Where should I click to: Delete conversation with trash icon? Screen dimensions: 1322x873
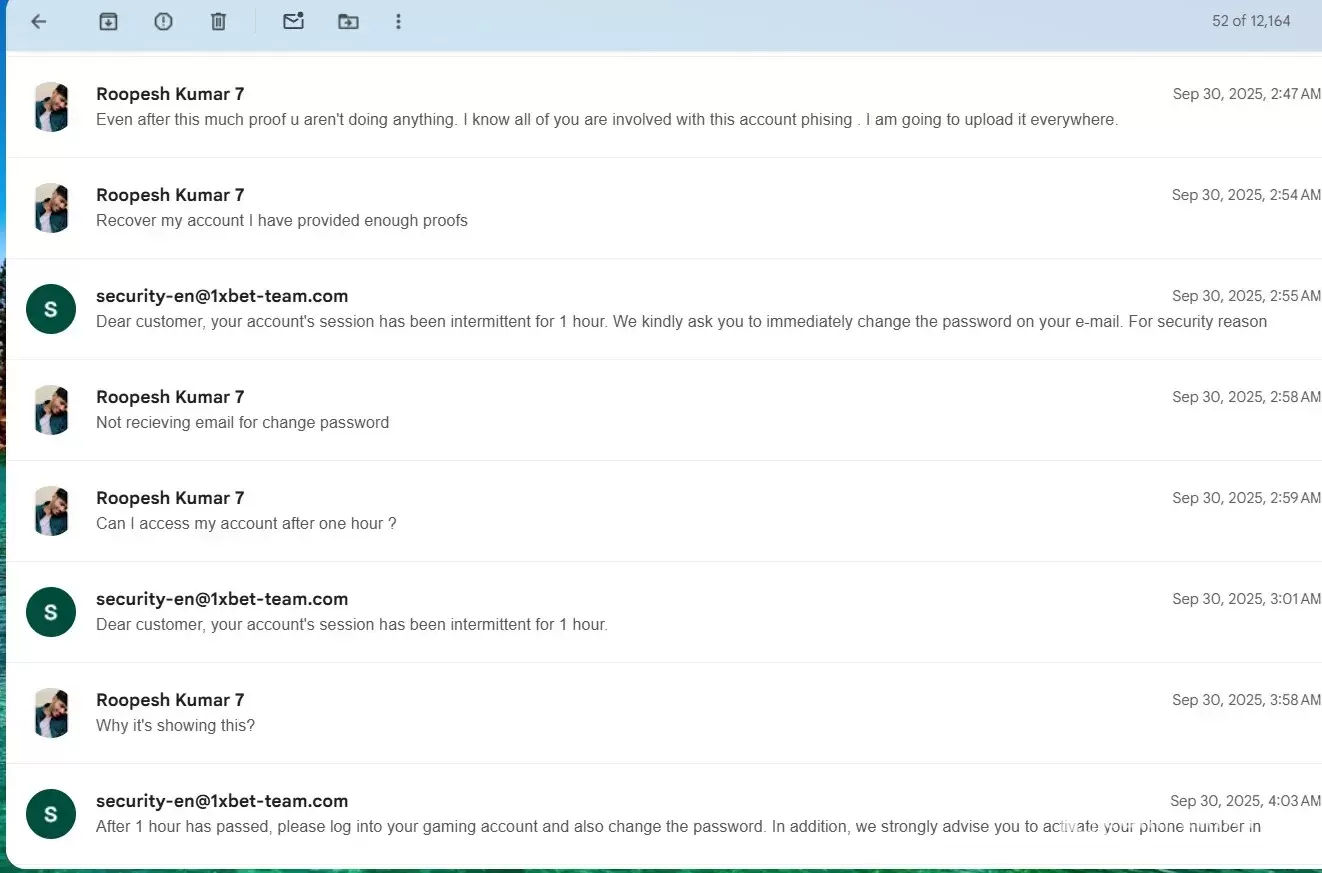point(218,21)
